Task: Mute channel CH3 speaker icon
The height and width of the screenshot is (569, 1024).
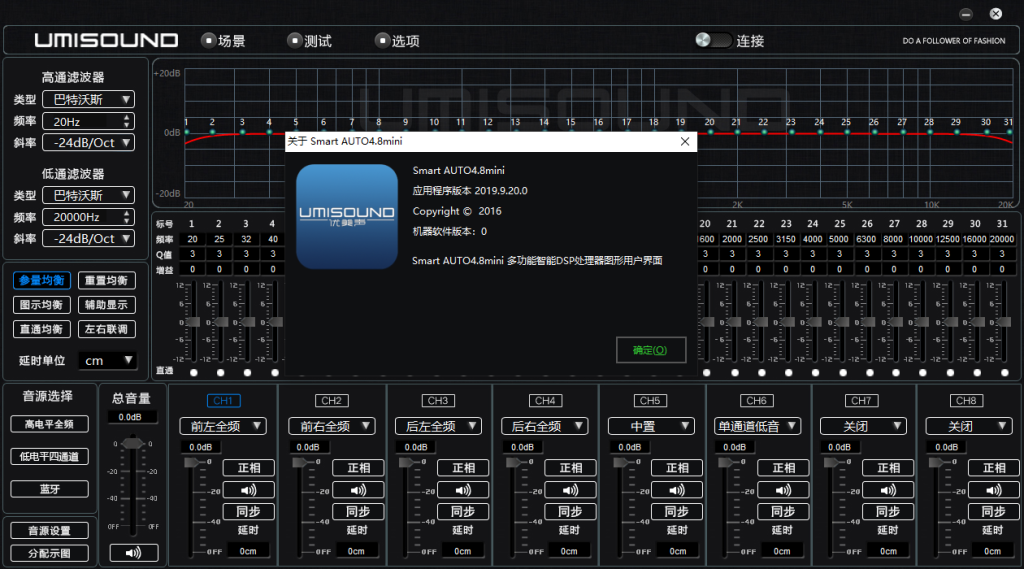Action: (x=463, y=490)
